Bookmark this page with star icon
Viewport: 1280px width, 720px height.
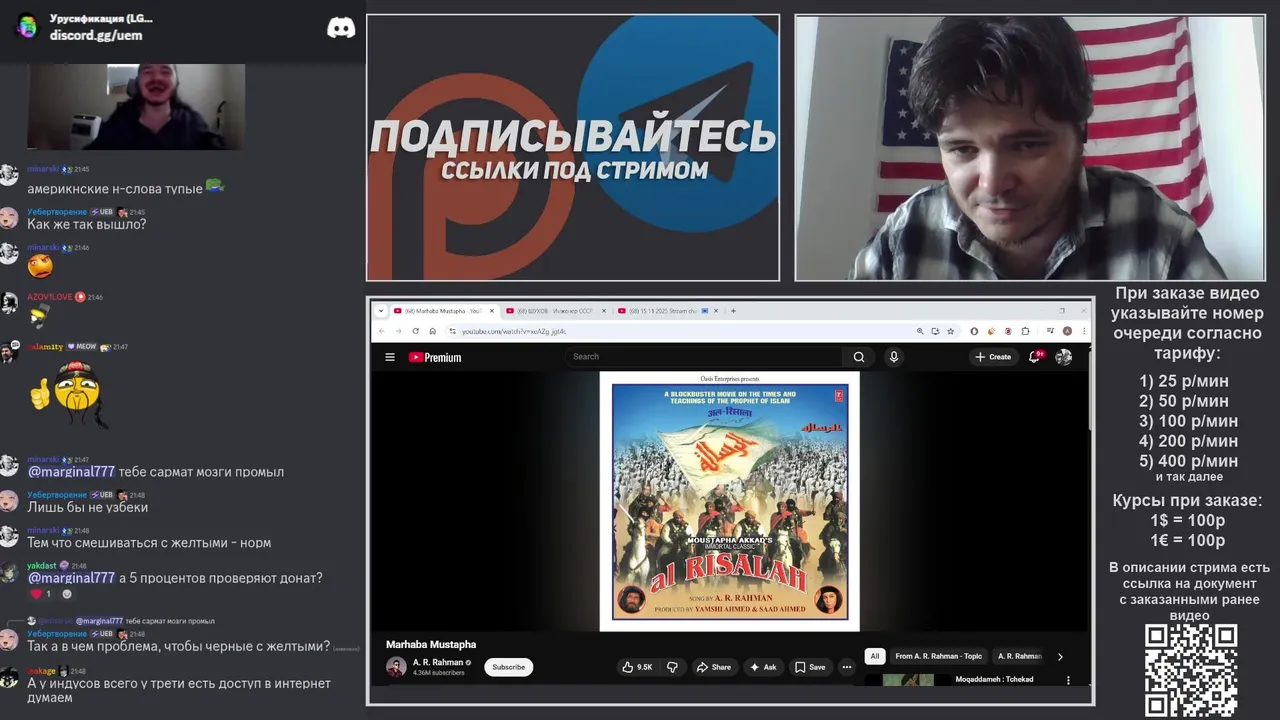click(x=950, y=331)
